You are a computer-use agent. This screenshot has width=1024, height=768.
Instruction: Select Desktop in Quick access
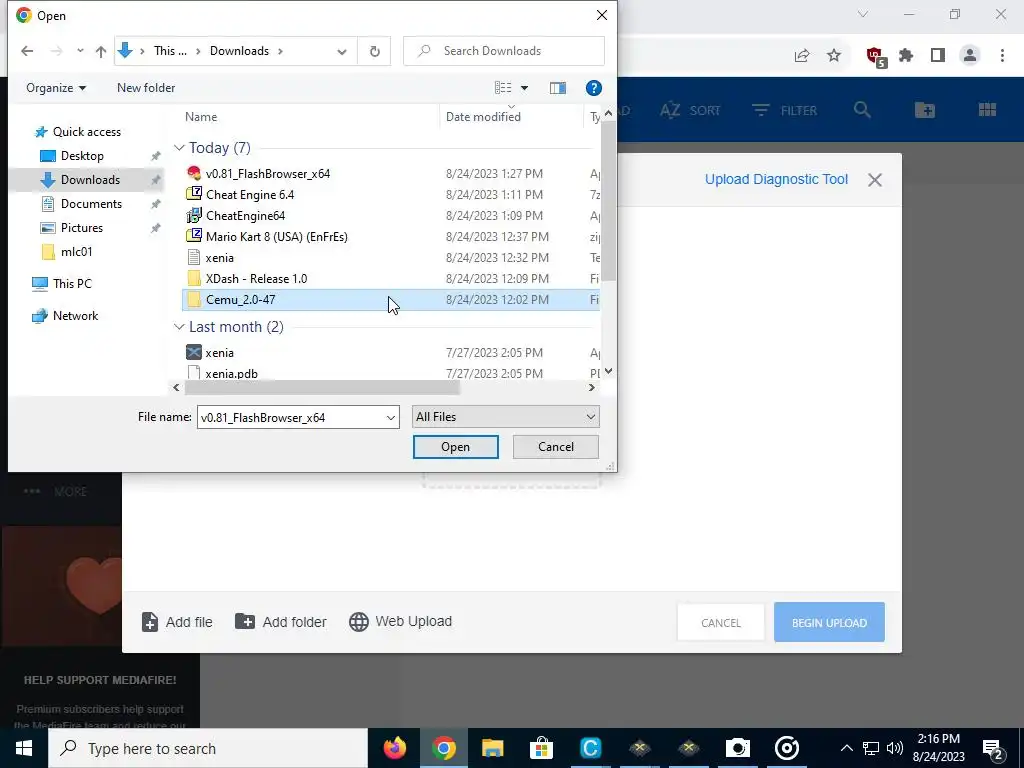[82, 155]
